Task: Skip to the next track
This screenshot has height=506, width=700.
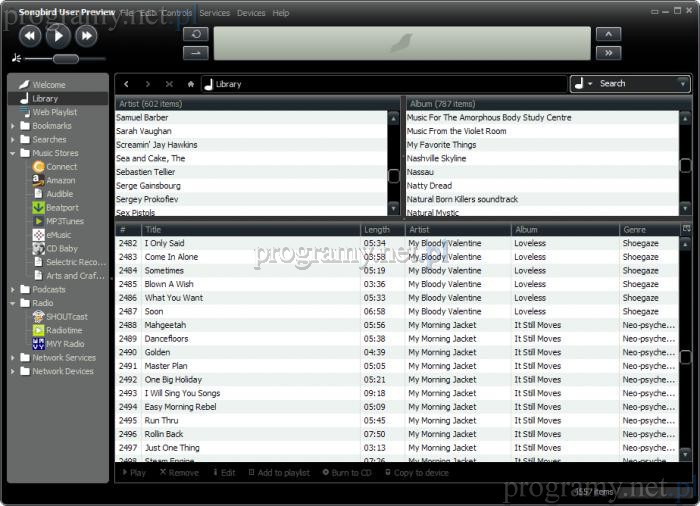Action: pos(87,36)
